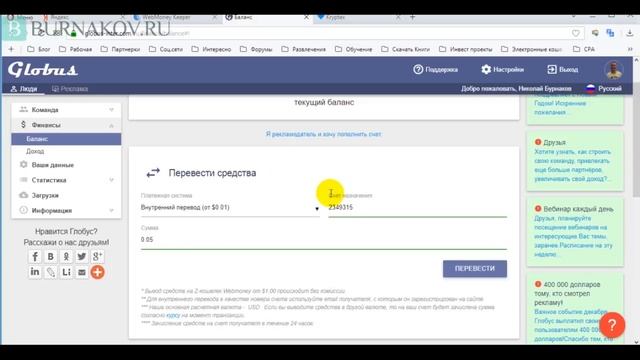Open 400 000 долларов news card
The width and height of the screenshot is (640, 360).
[x=575, y=310]
